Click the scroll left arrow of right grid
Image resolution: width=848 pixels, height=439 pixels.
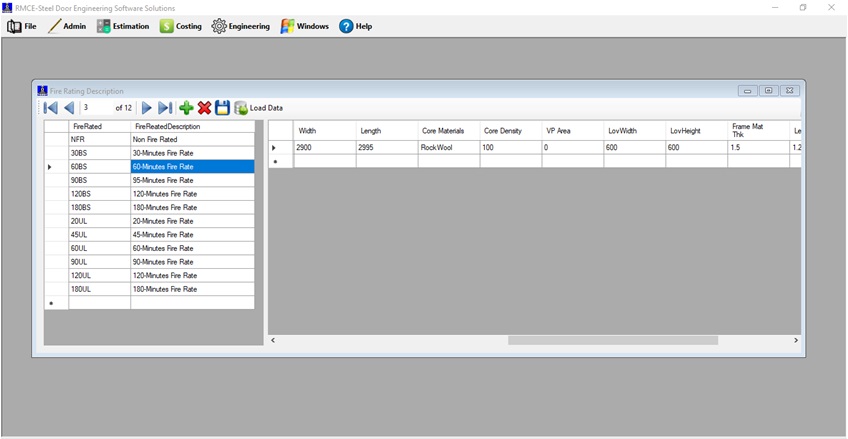pos(273,340)
